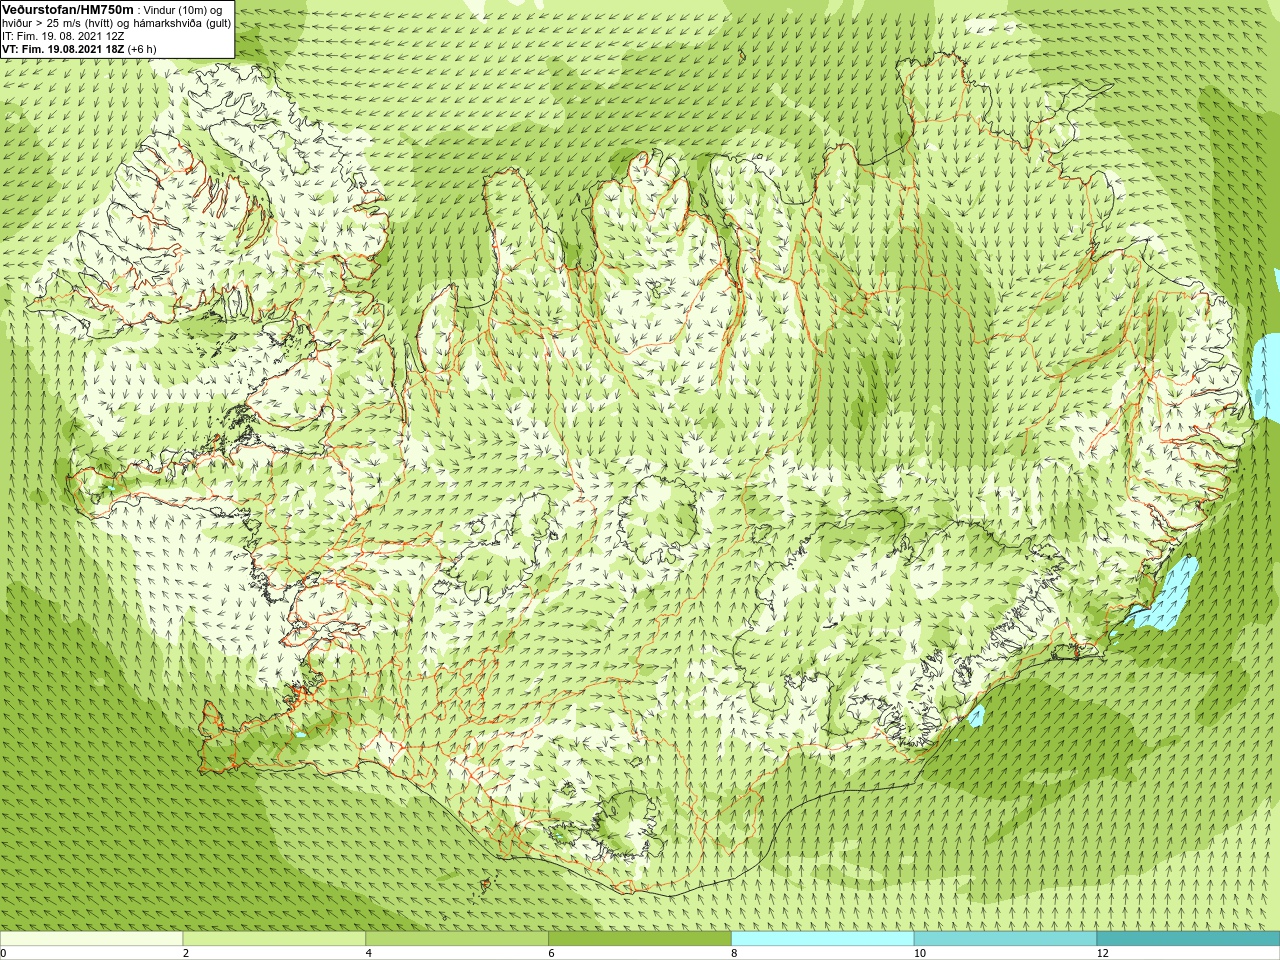Click the "IT: Fim. 19. 08. 2021 12Z" line
This screenshot has height=960, width=1280.
click(x=63, y=36)
